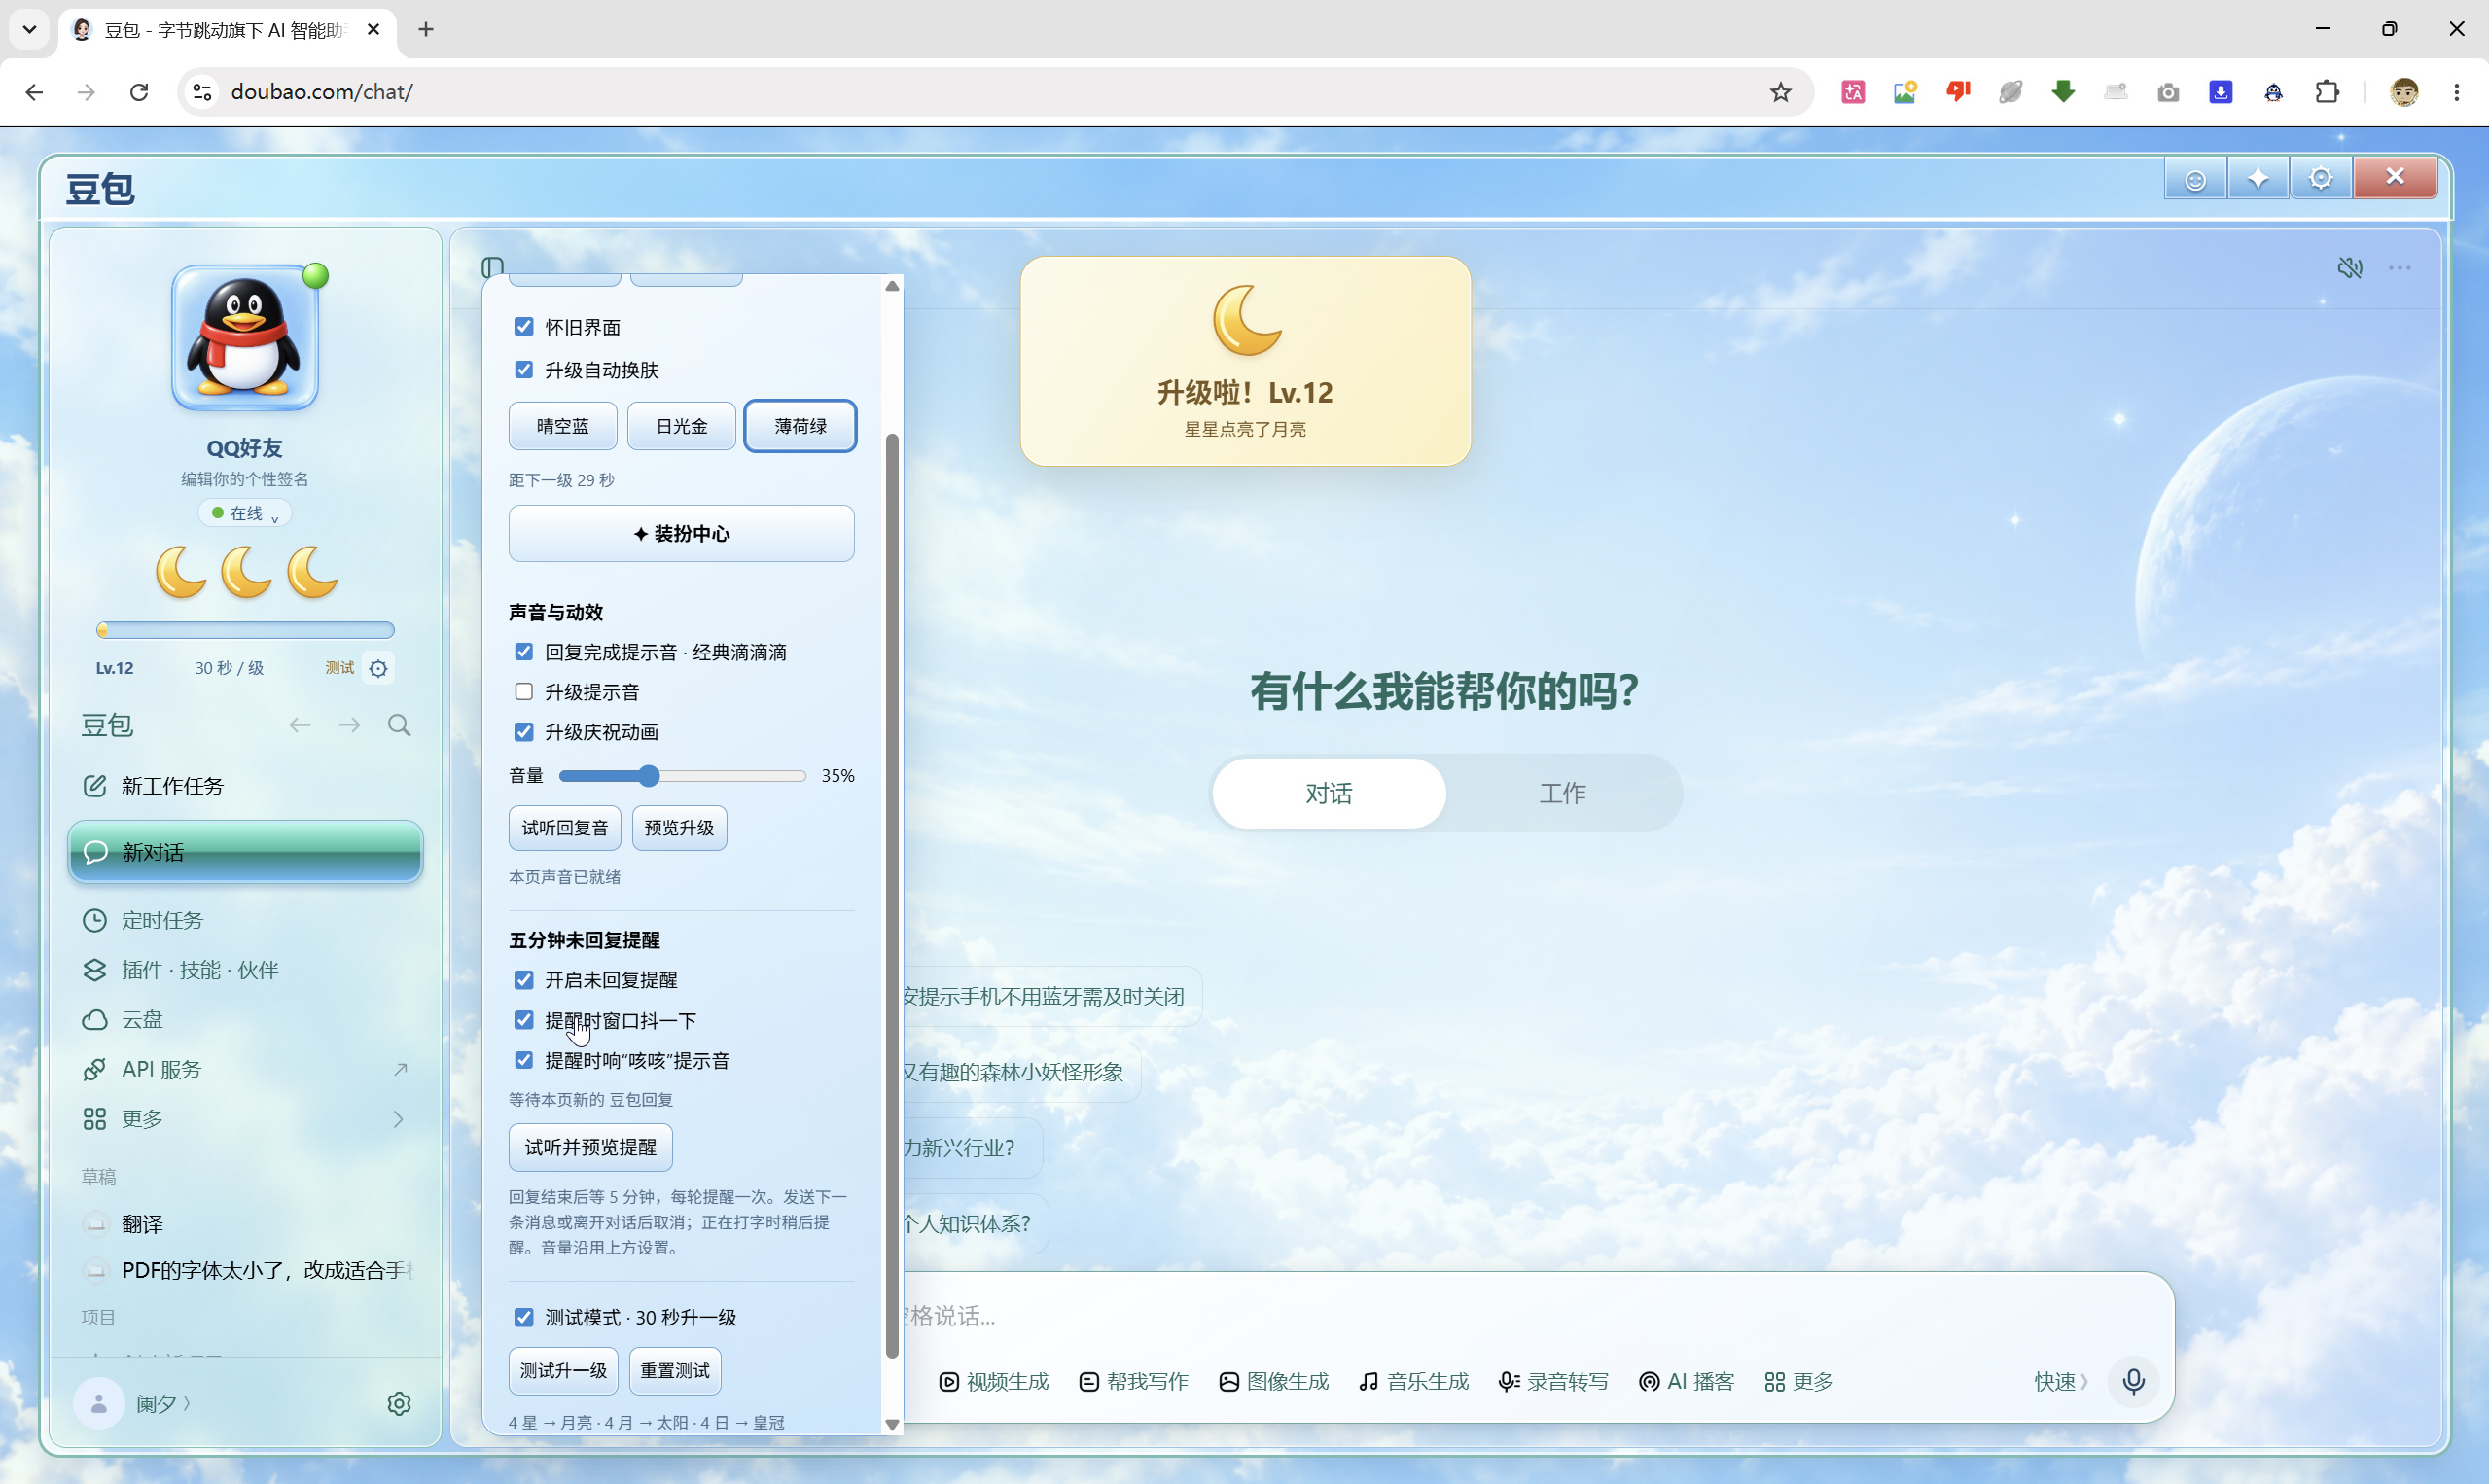
Task: Click the microphone voice input button
Action: click(2133, 1381)
